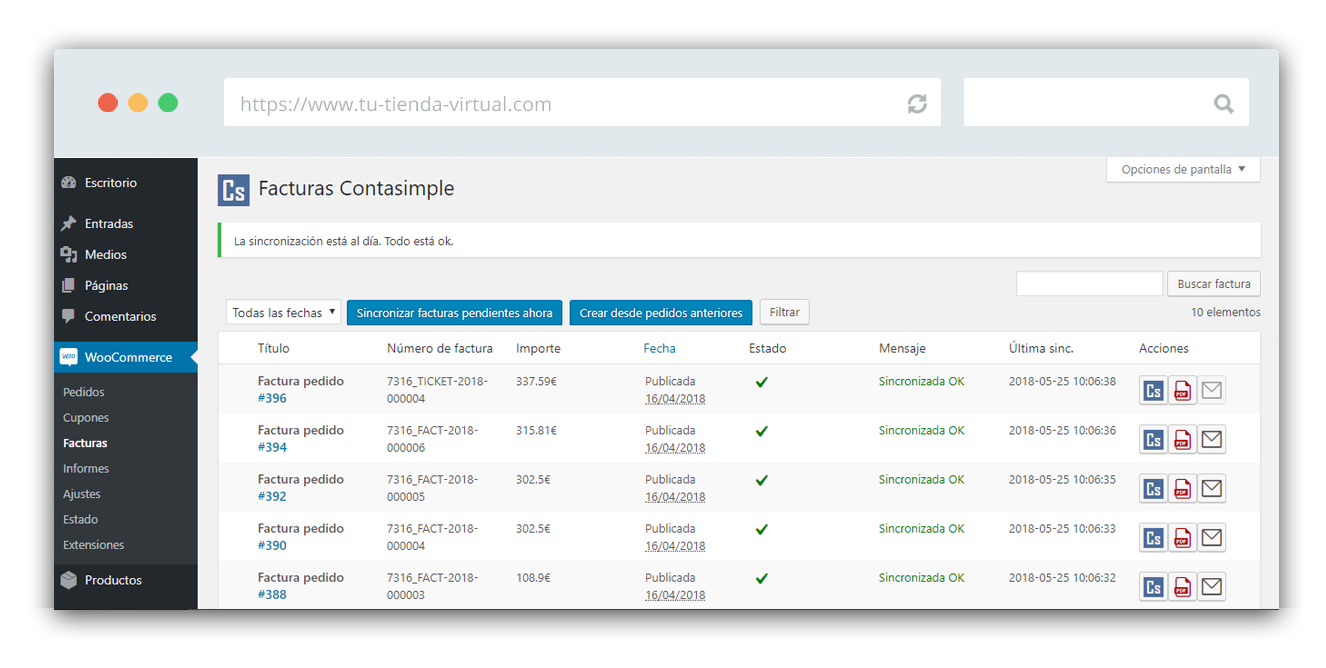Send invoice #390 by email icon
This screenshot has width=1326, height=668.
pos(1211,538)
